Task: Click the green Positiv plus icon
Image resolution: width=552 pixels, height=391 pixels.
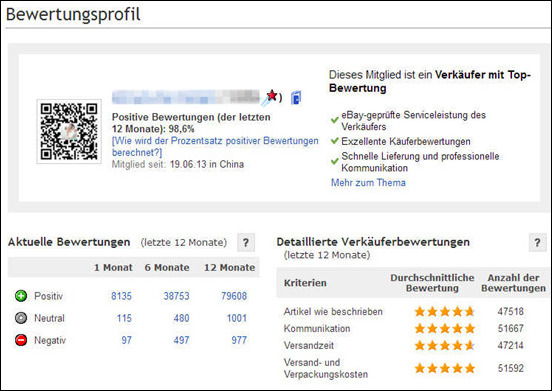Action: 21,296
